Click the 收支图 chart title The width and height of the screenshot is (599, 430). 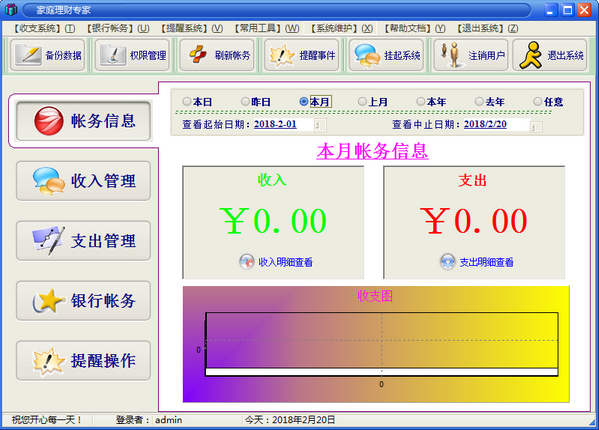click(375, 296)
